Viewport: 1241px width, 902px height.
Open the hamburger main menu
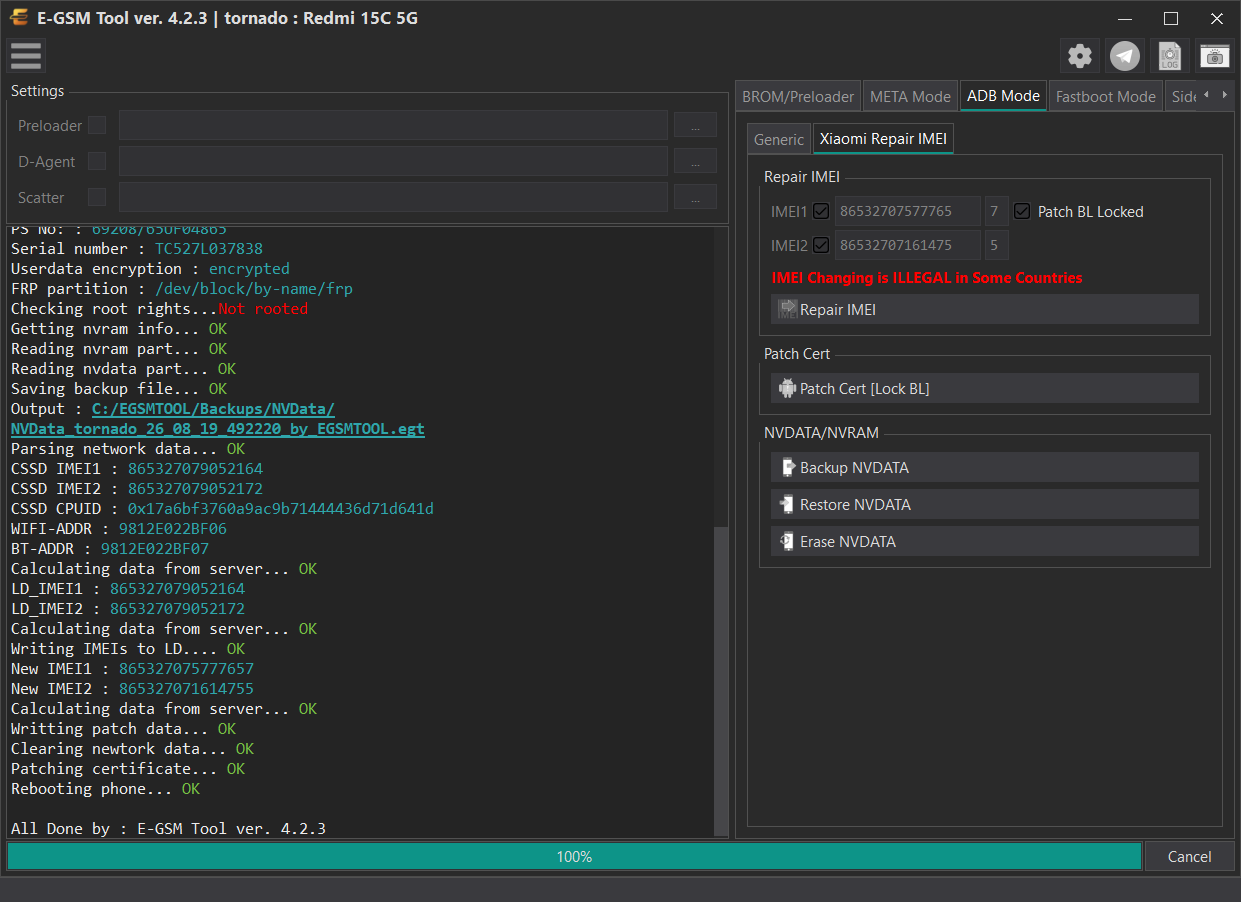(26, 56)
